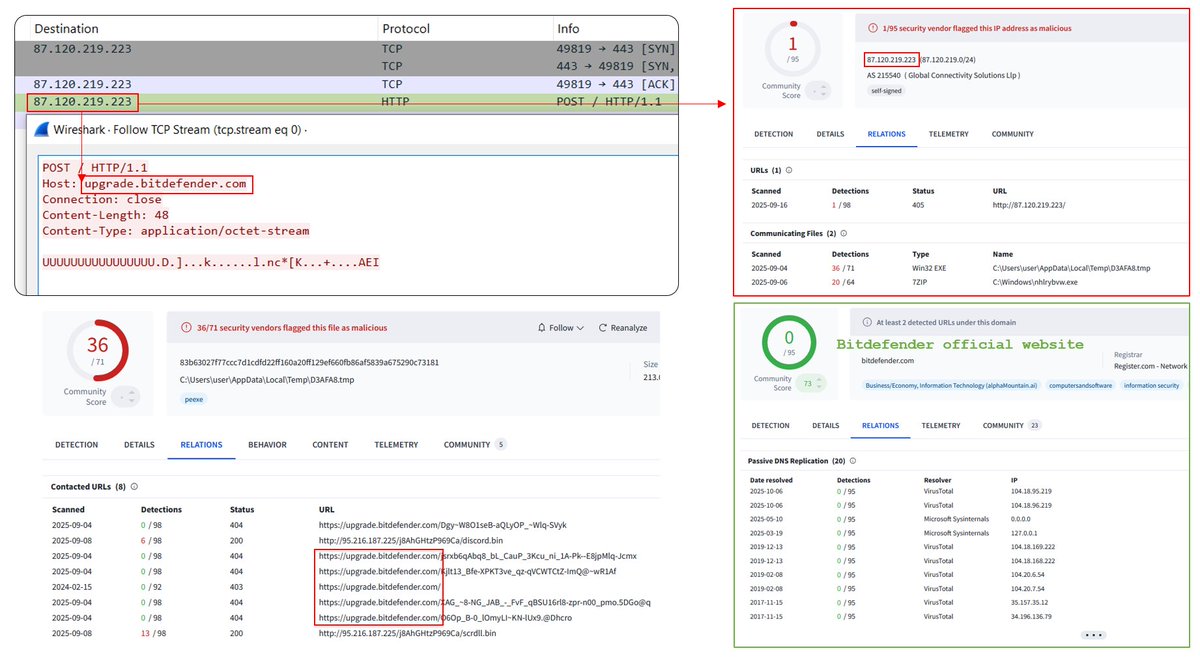Click the Reanalyze circular arrow icon
Screen dimensions: 1200x657
(602, 327)
